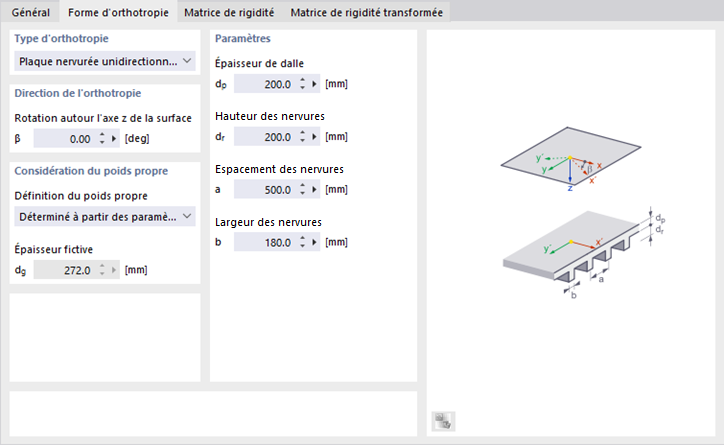This screenshot has height=445, width=724.
Task: Open the arrow menu next to β value
Action: (114, 138)
